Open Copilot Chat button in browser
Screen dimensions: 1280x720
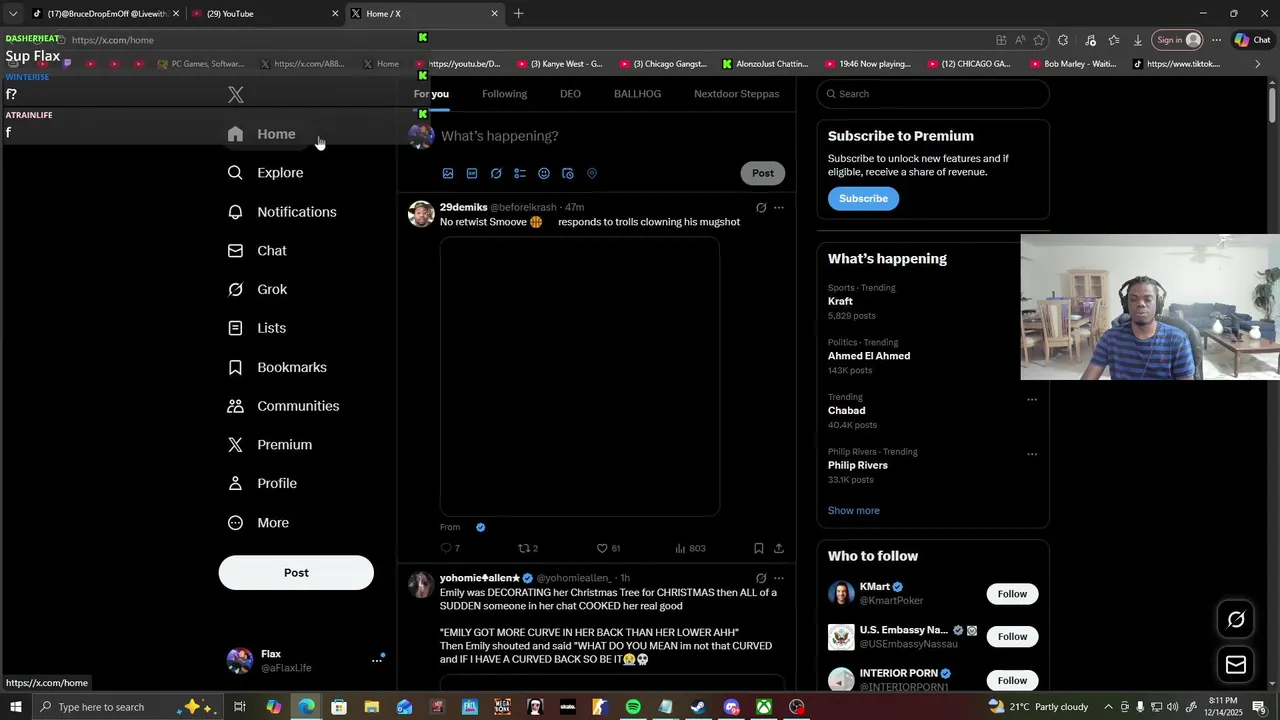[x=1252, y=40]
